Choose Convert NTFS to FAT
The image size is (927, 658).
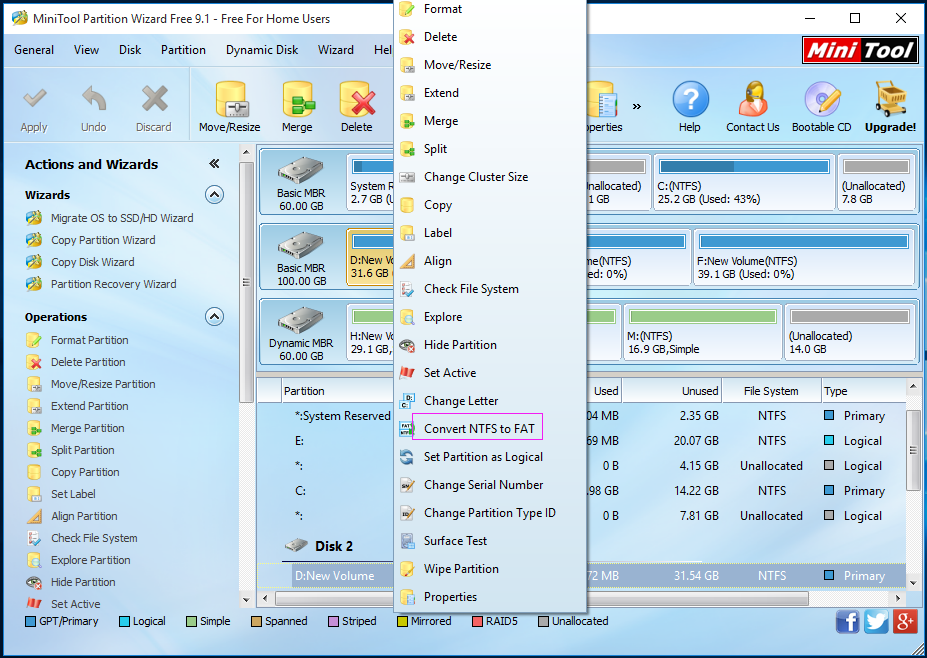[479, 429]
